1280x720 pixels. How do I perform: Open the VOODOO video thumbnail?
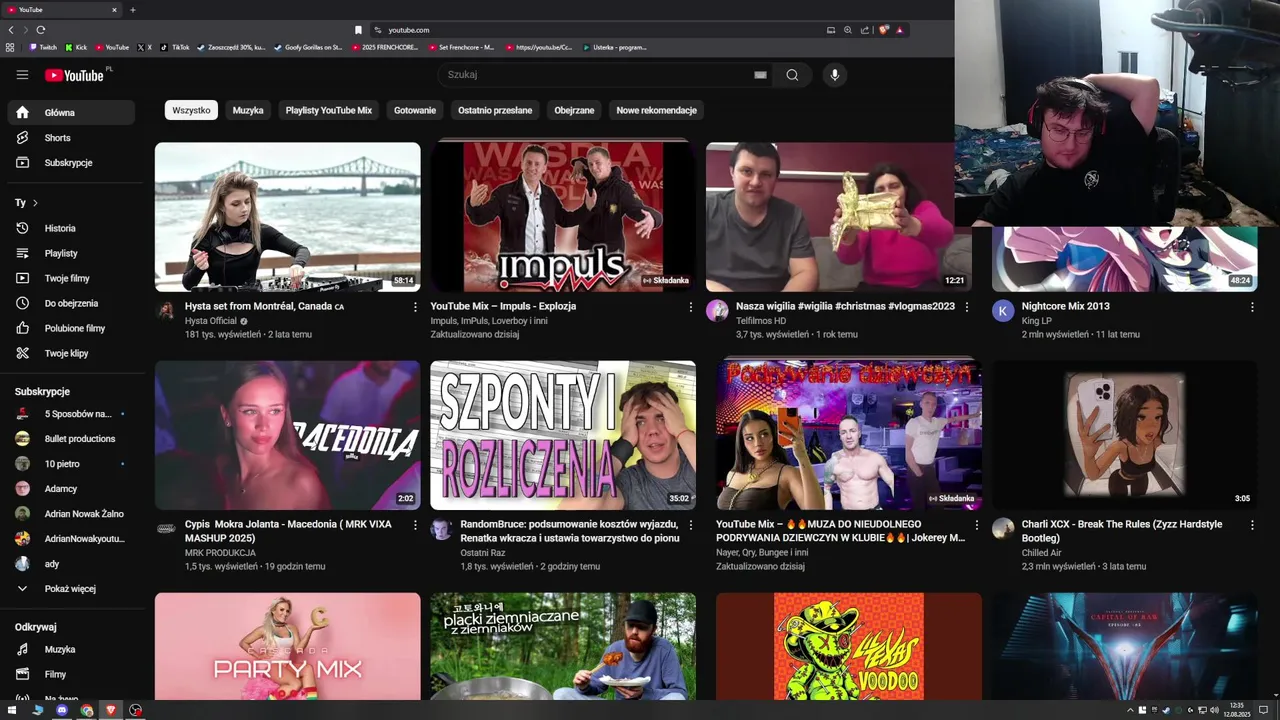click(x=849, y=646)
